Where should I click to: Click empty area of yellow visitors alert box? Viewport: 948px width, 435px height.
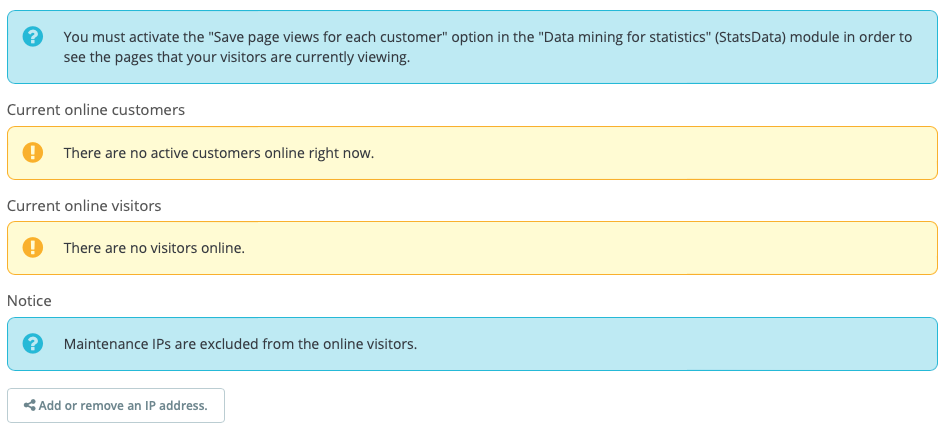600,247
